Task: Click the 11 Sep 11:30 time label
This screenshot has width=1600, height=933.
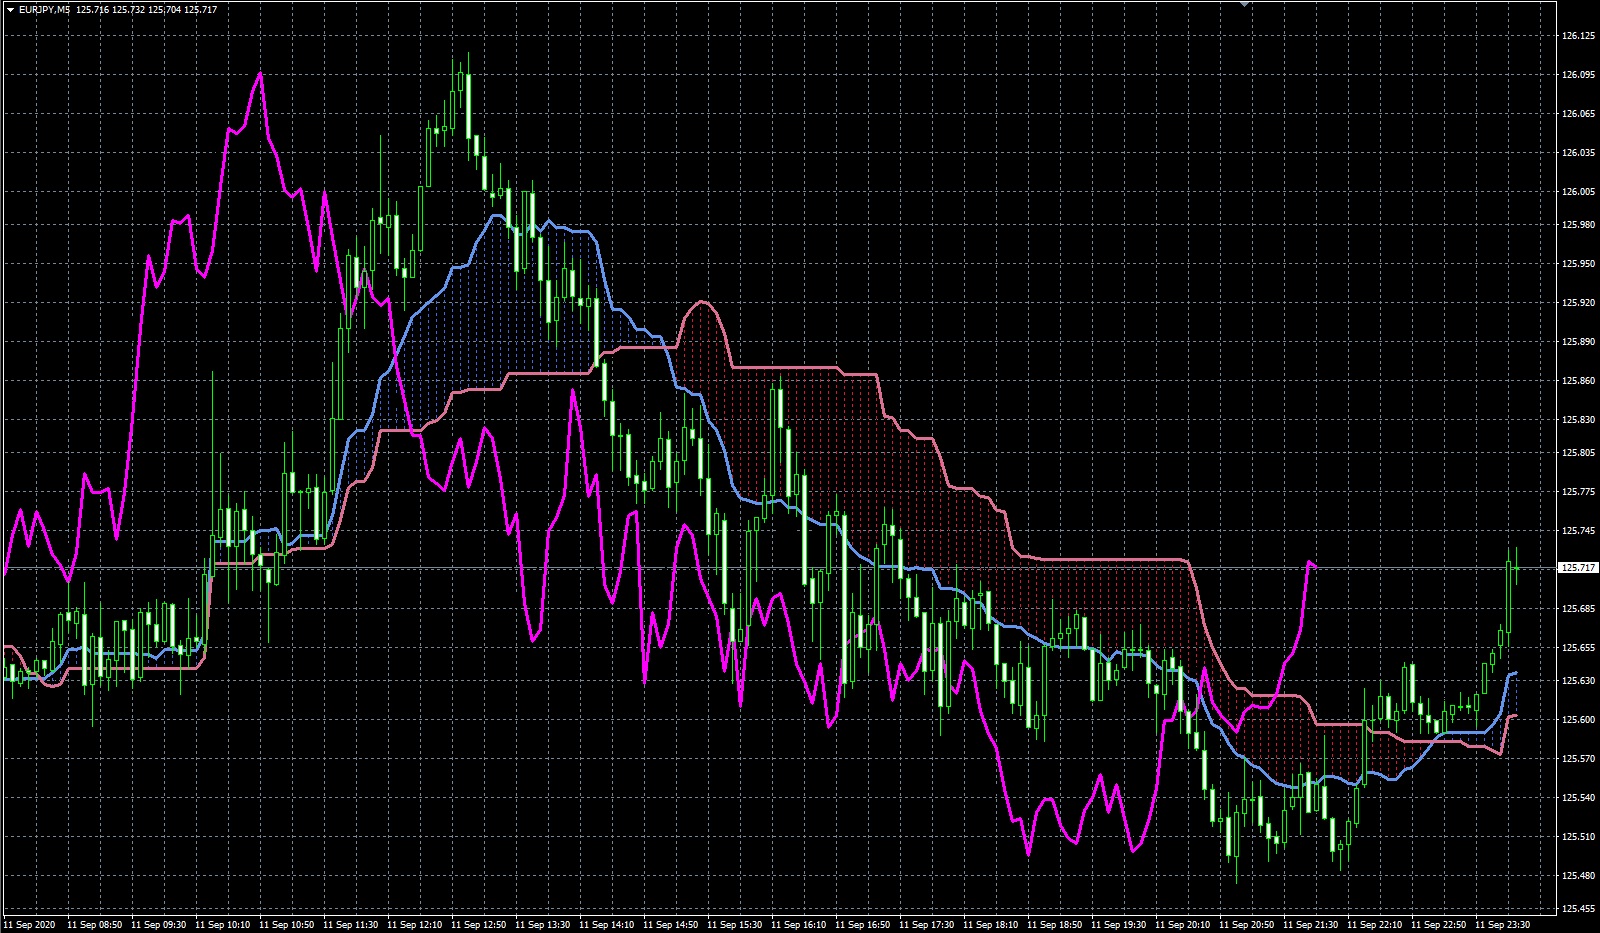Action: 350,925
